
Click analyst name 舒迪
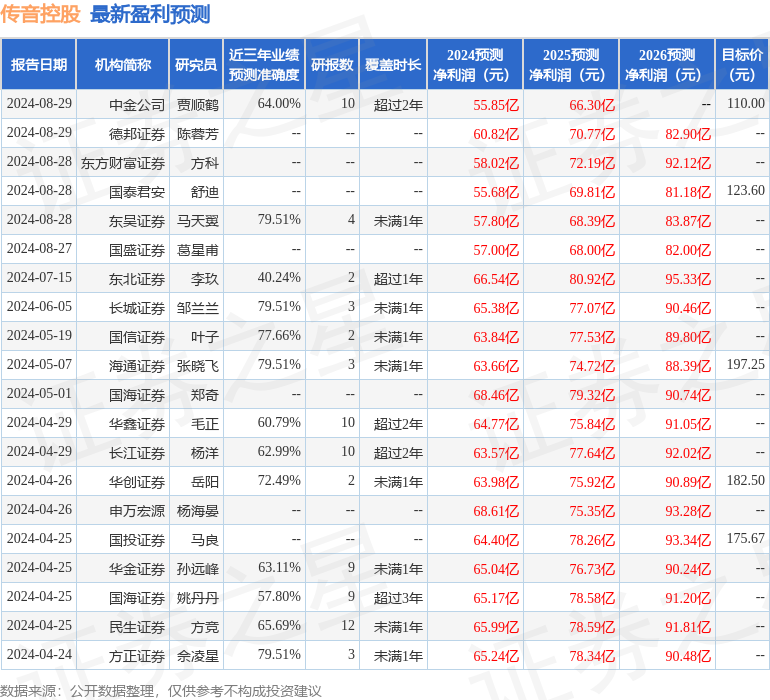[x=205, y=192]
